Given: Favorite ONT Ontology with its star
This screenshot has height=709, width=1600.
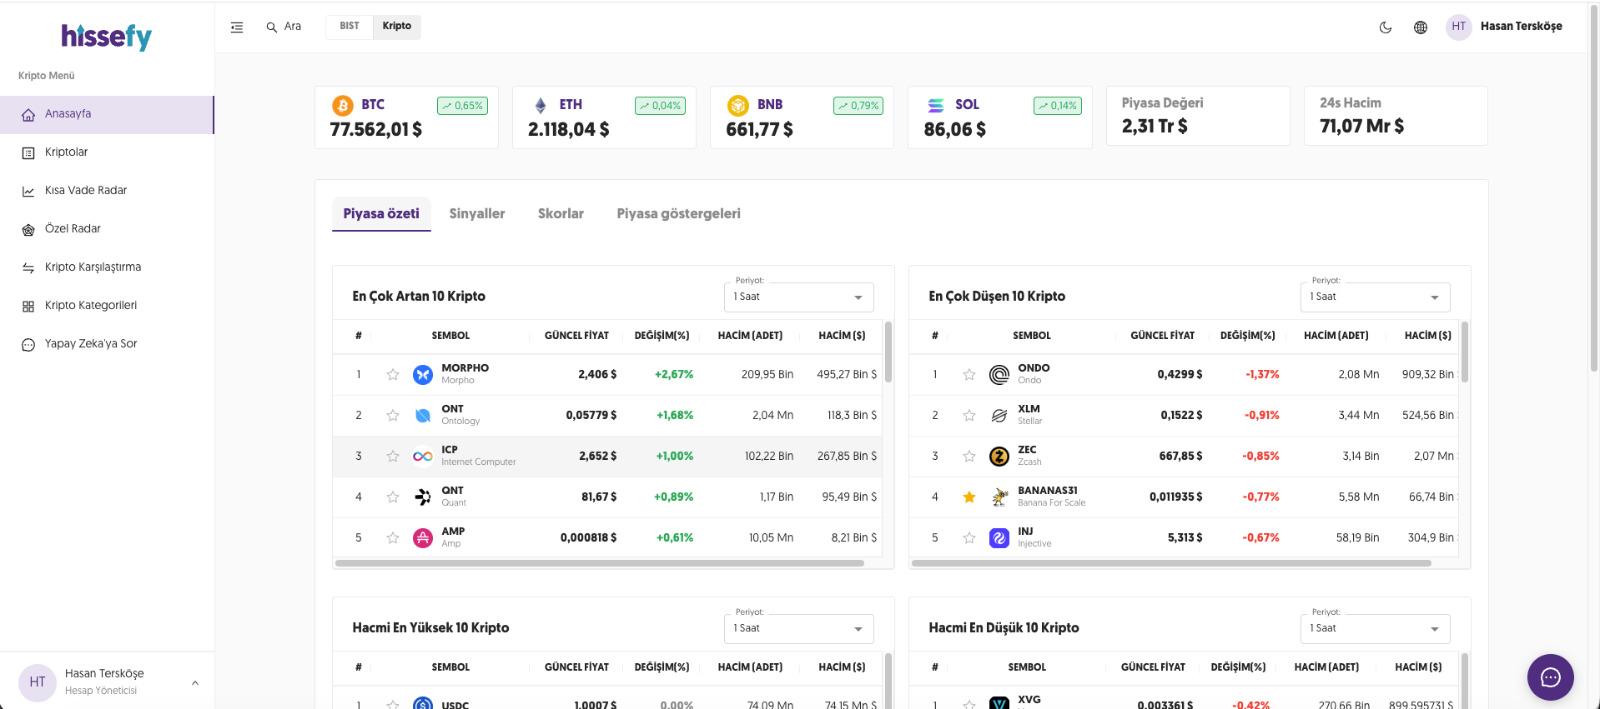Looking at the screenshot, I should 393,415.
